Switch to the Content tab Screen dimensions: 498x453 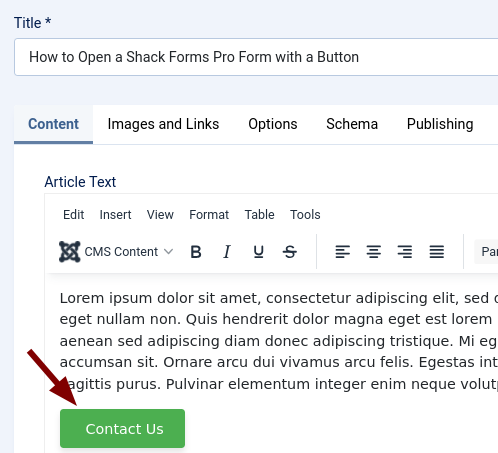[x=53, y=124]
